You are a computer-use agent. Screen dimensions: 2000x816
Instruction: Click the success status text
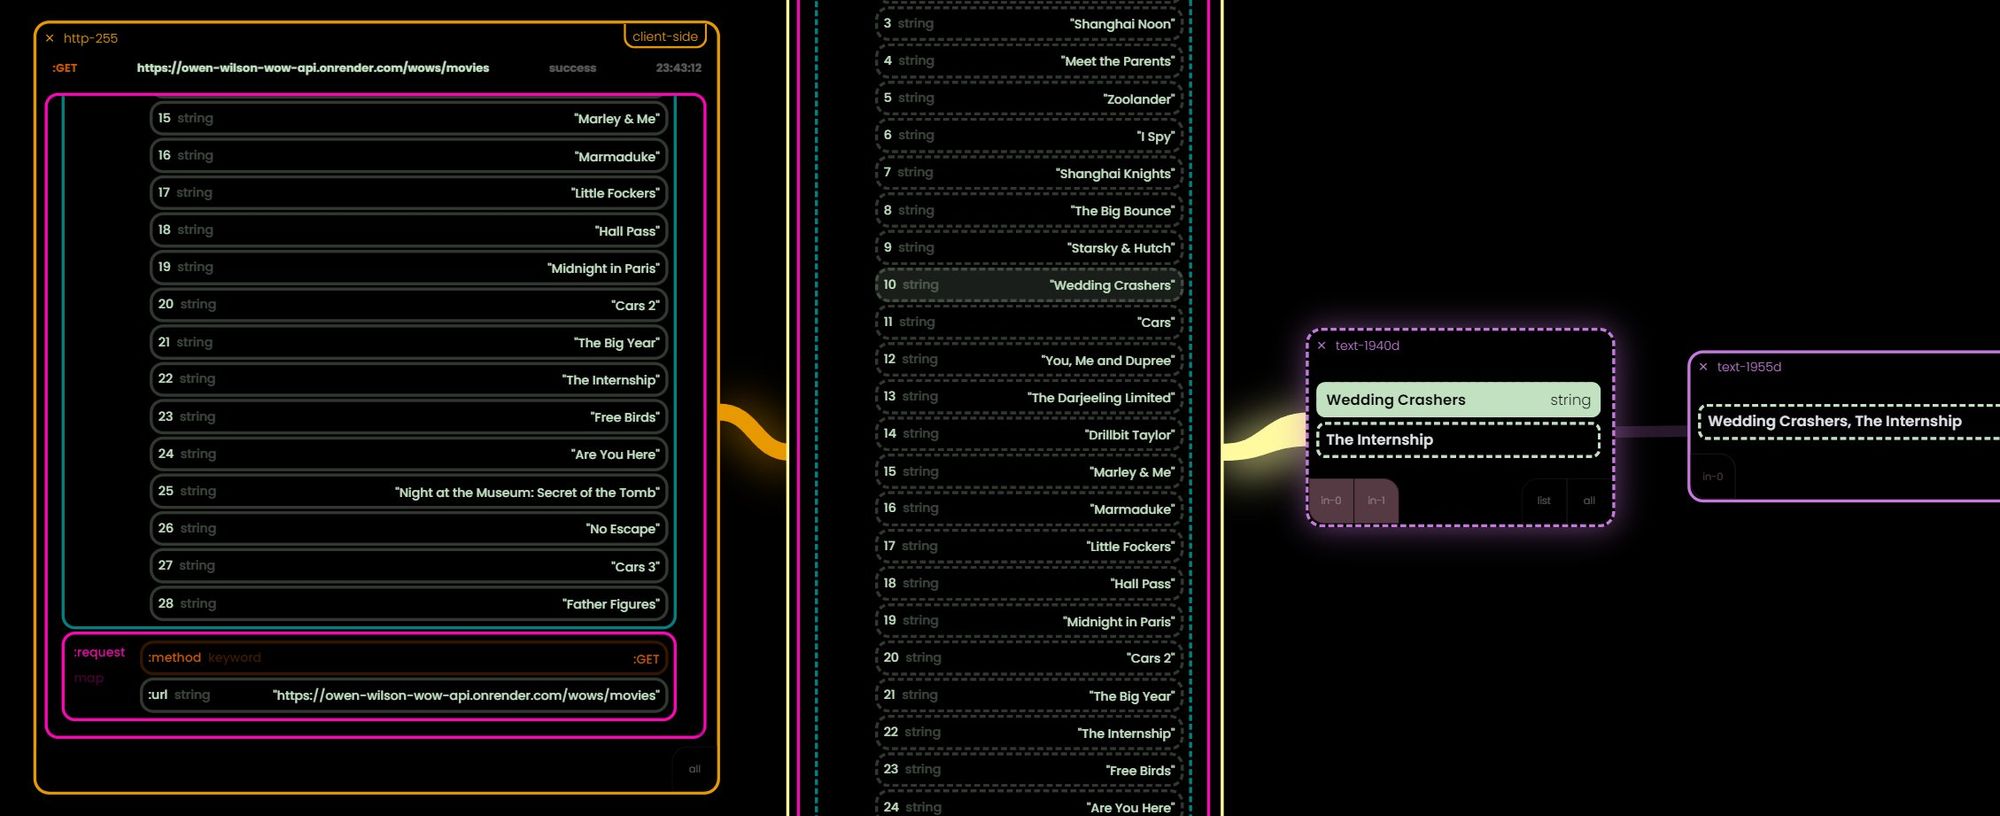tap(572, 68)
